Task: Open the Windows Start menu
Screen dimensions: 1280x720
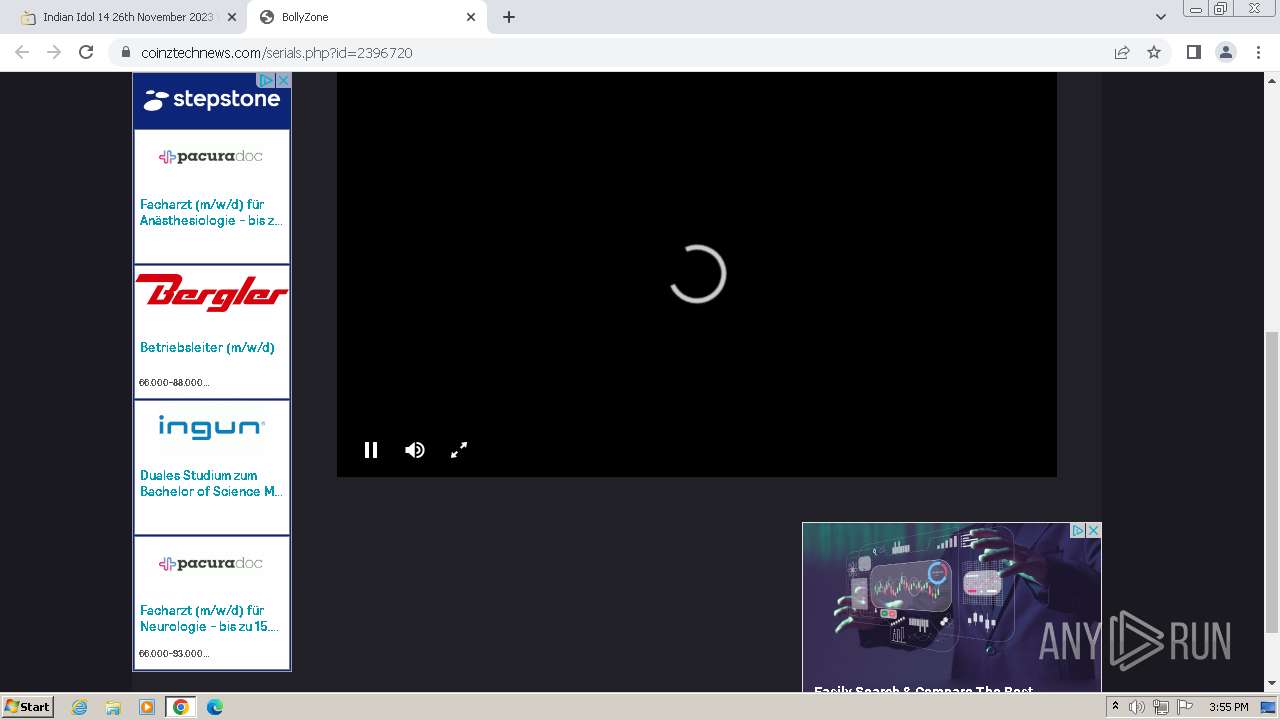Action: [x=27, y=706]
